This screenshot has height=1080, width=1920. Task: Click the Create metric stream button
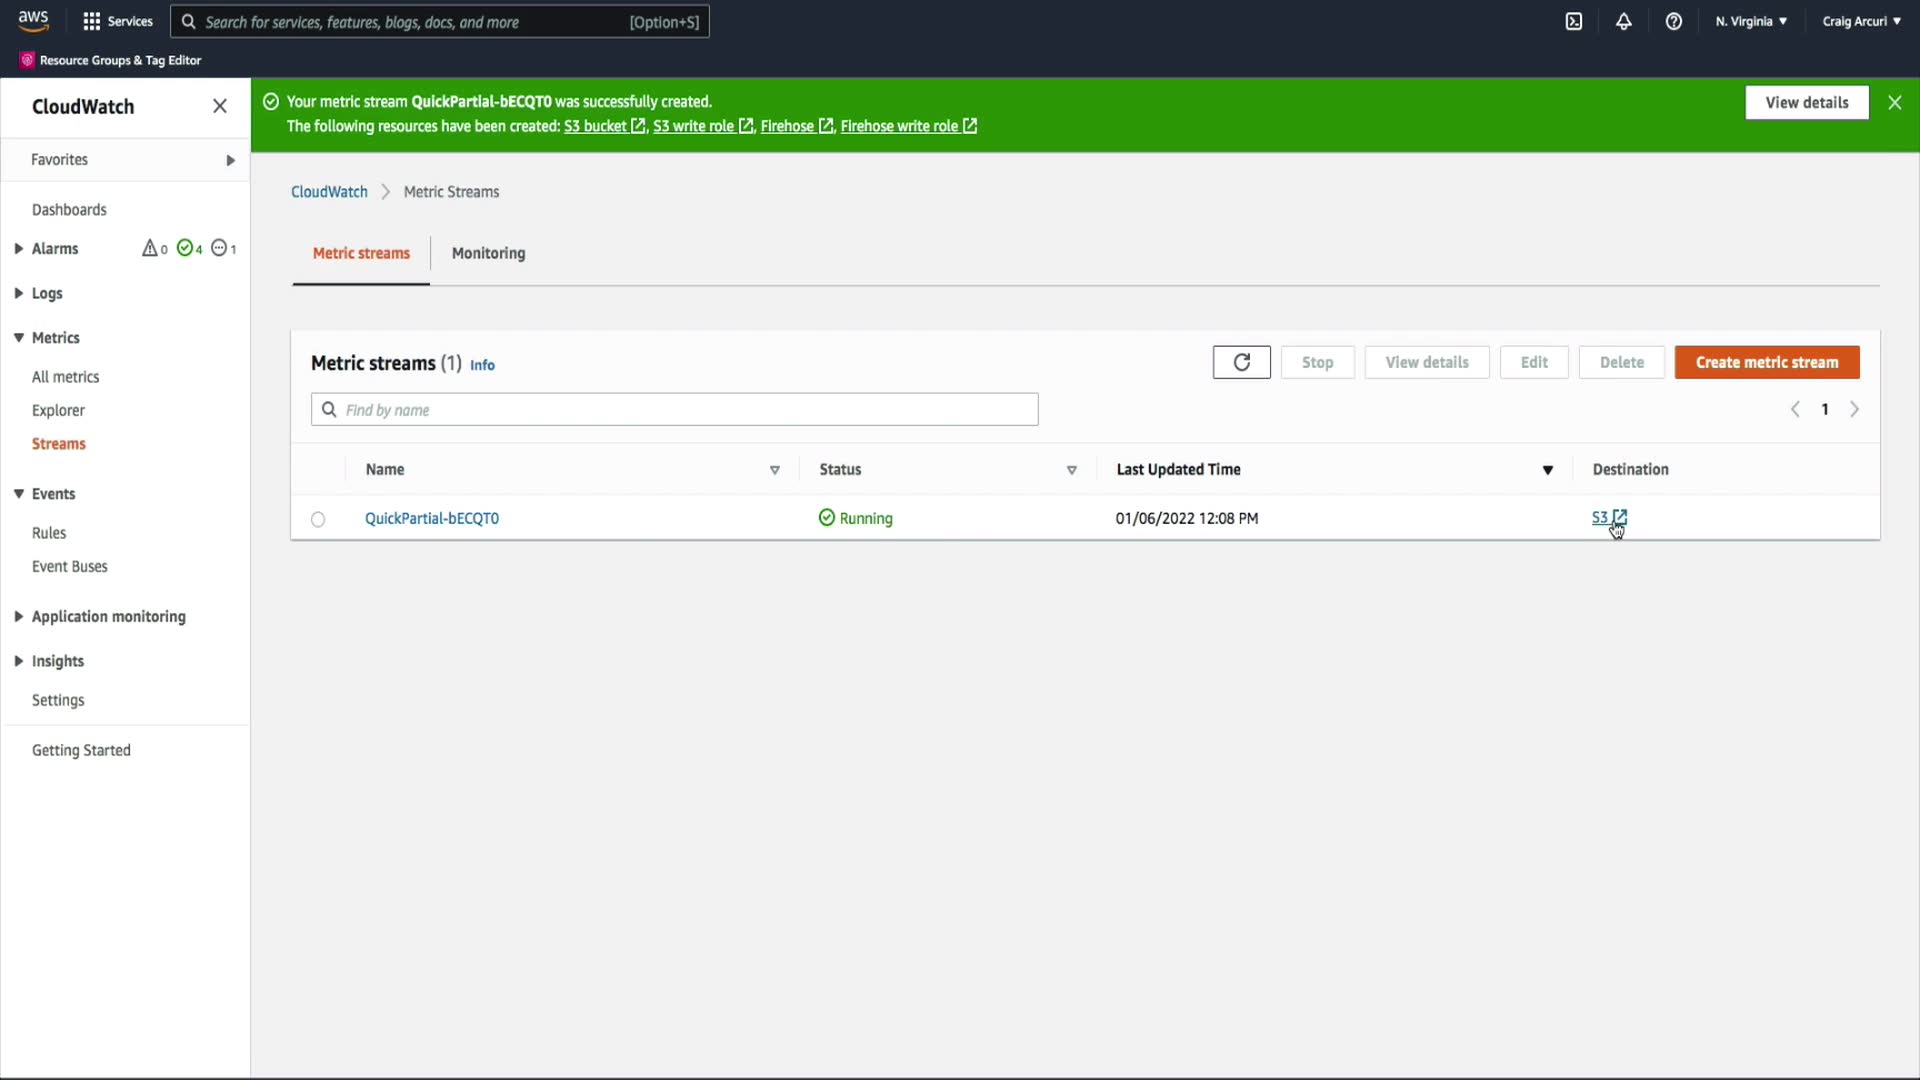click(x=1766, y=362)
